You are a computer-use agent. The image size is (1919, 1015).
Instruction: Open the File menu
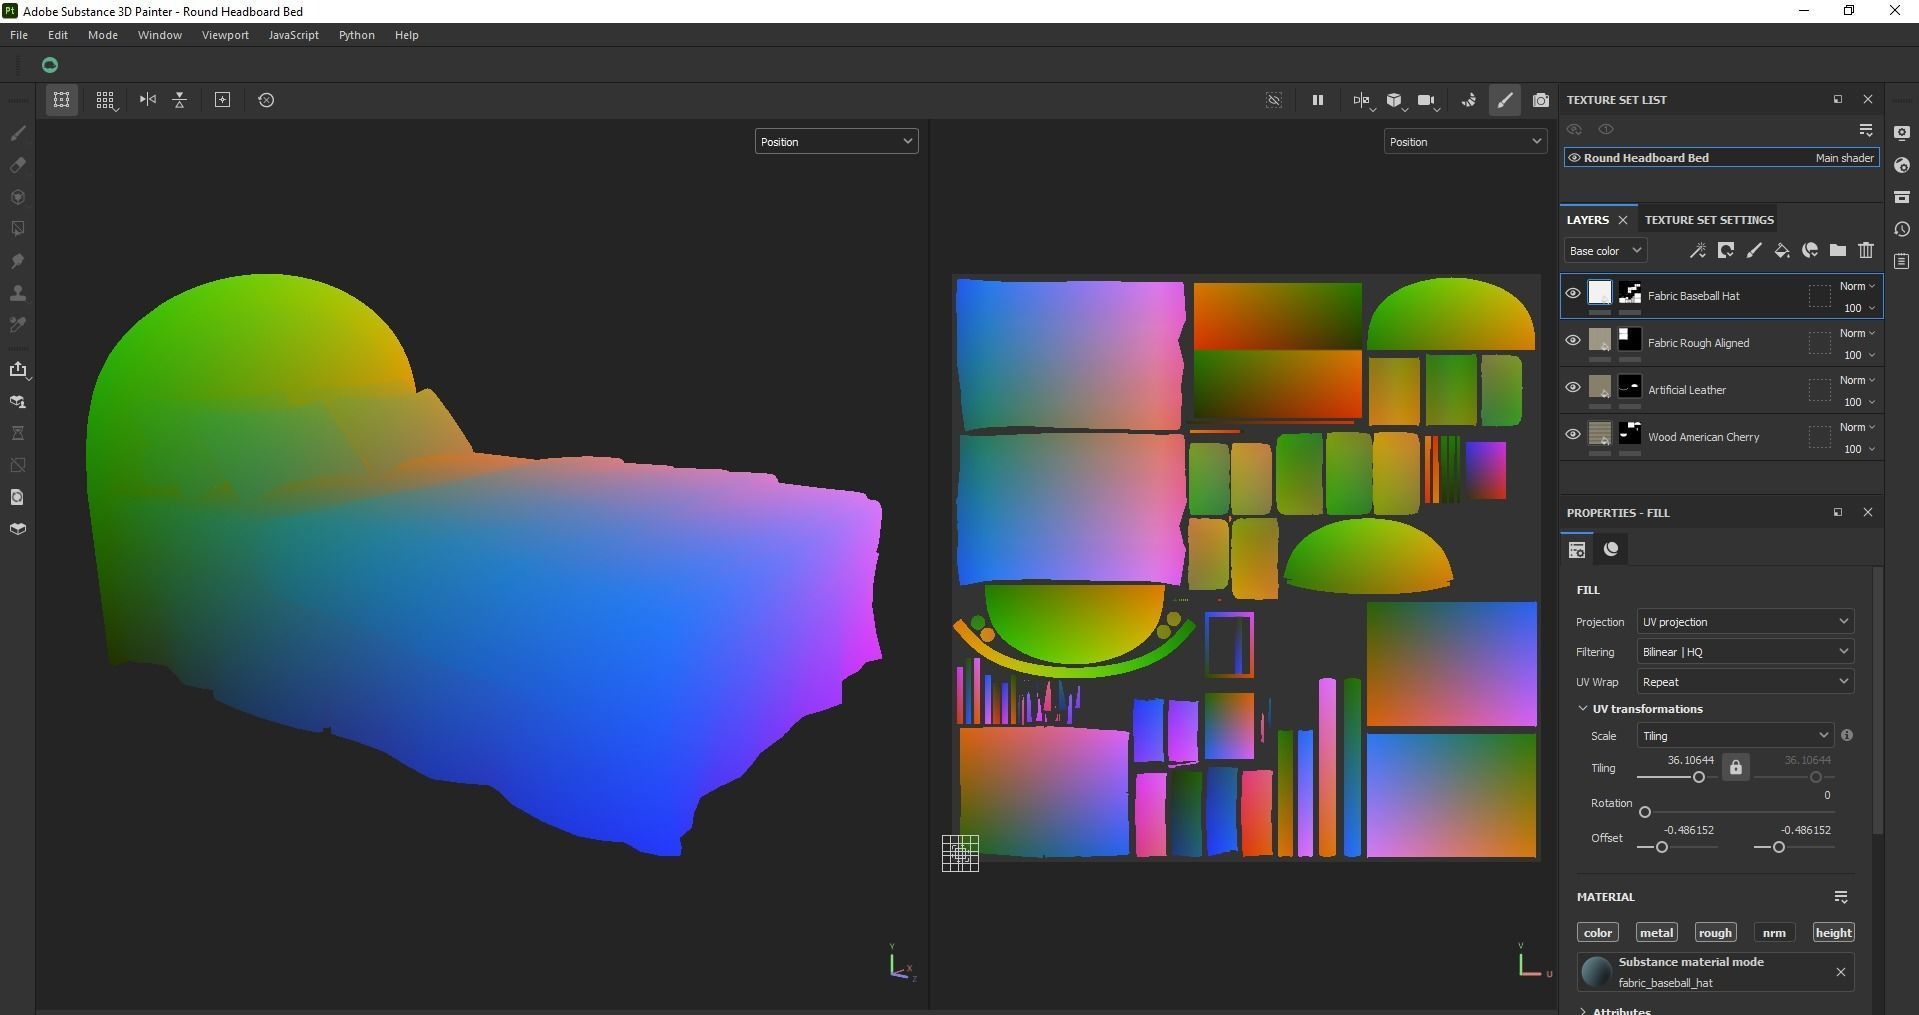pos(19,35)
